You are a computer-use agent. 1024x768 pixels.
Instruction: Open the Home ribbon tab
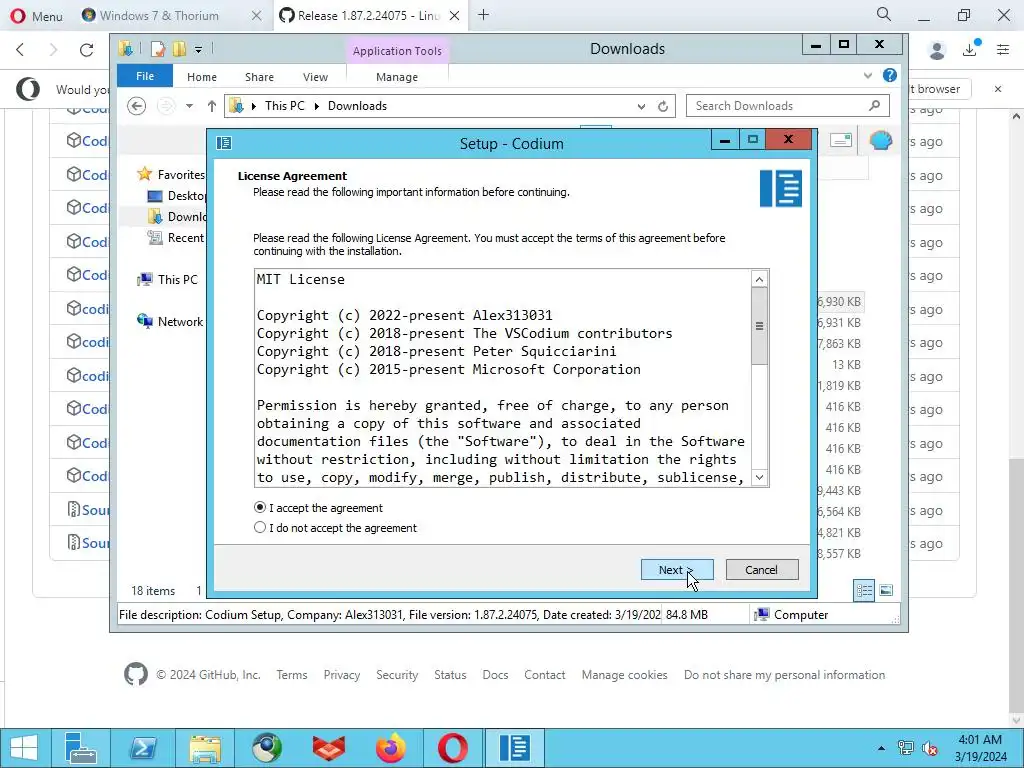202,77
